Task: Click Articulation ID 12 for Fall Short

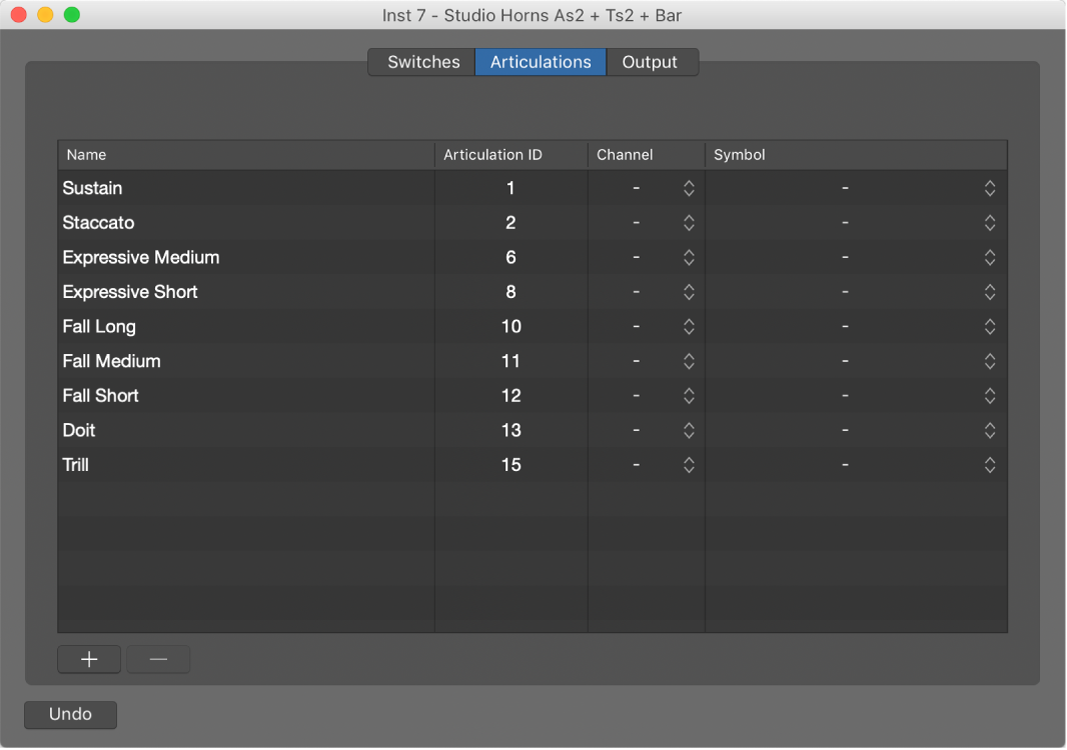Action: point(511,395)
